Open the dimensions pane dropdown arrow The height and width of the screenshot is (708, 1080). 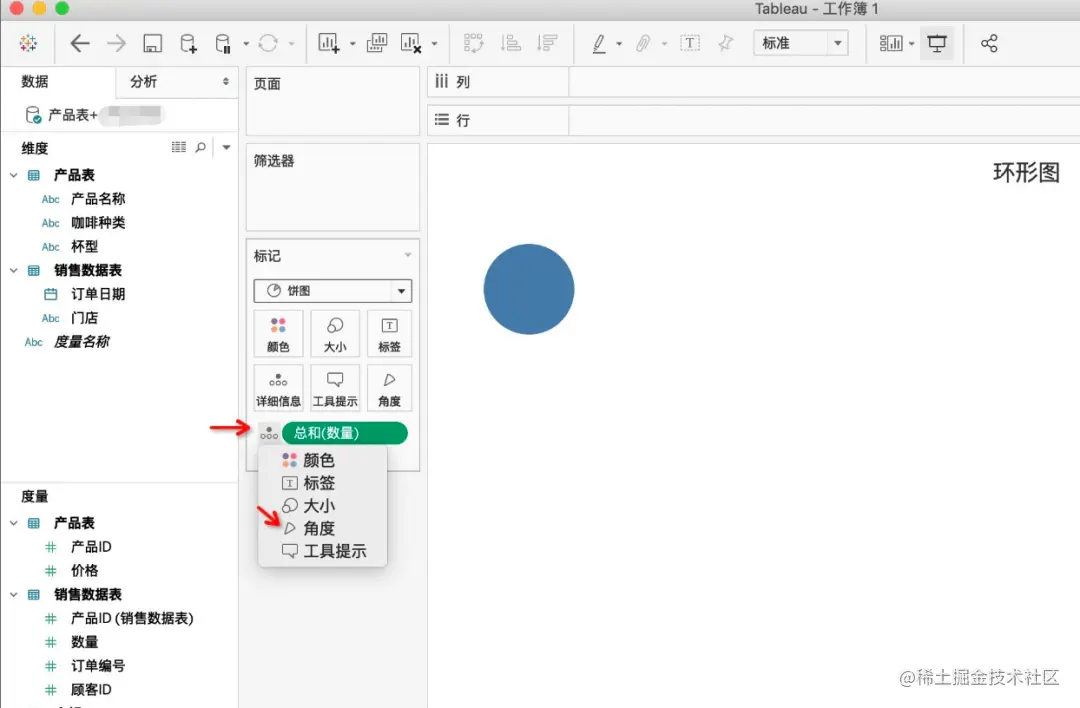(x=226, y=147)
